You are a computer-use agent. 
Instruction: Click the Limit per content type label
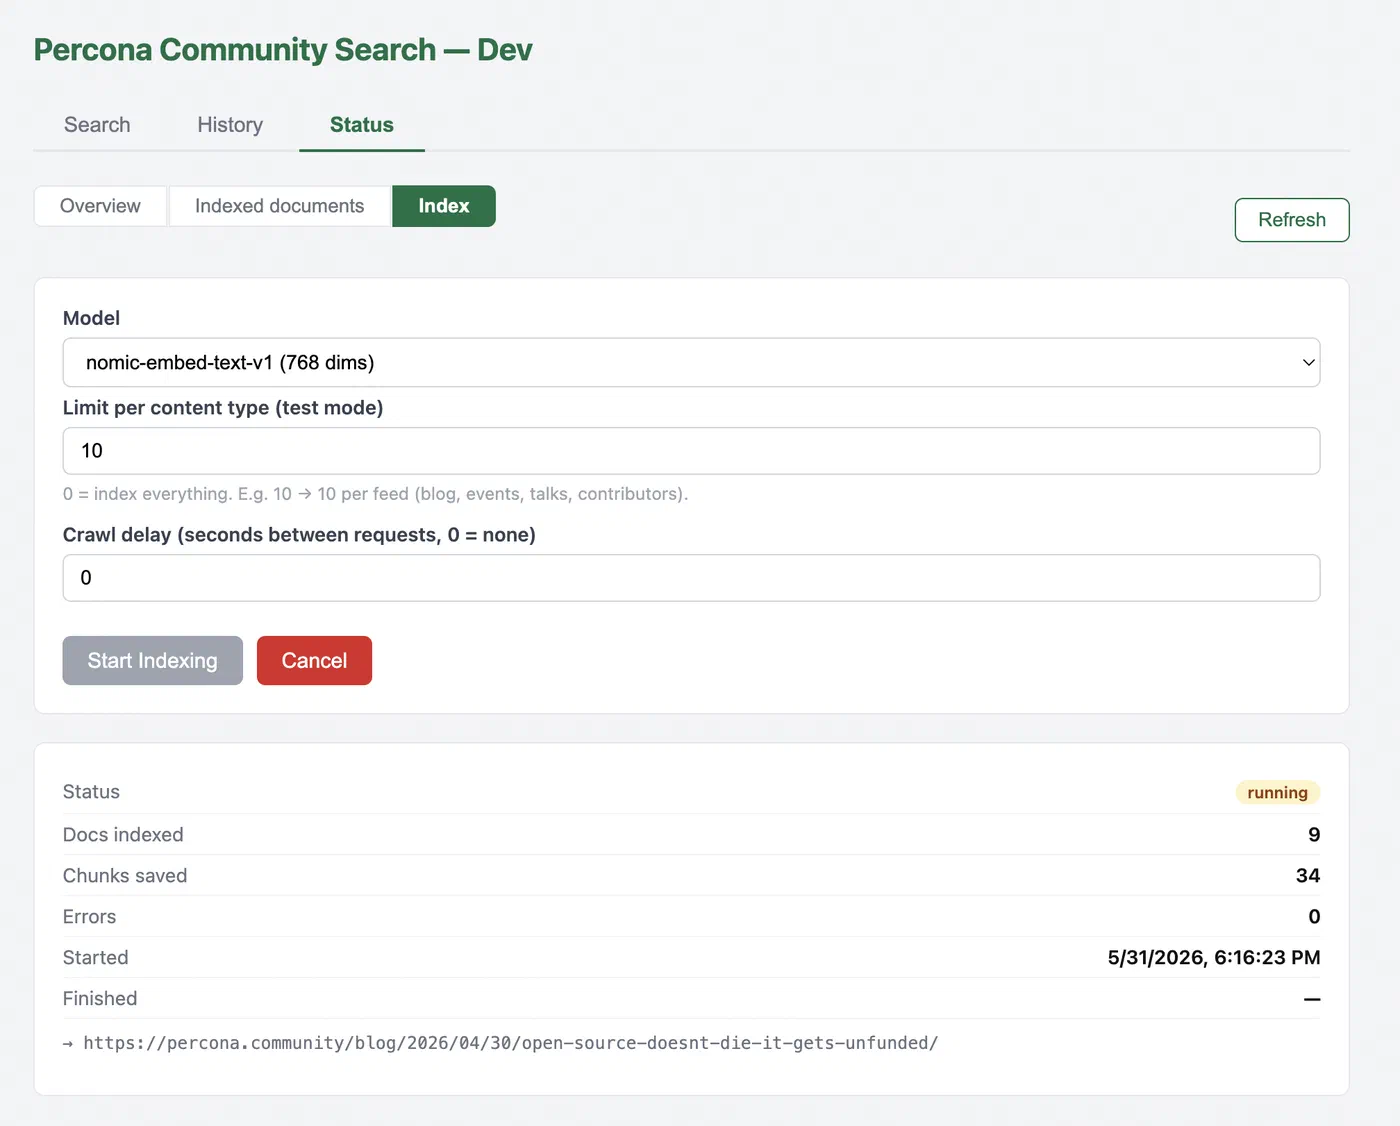(223, 408)
